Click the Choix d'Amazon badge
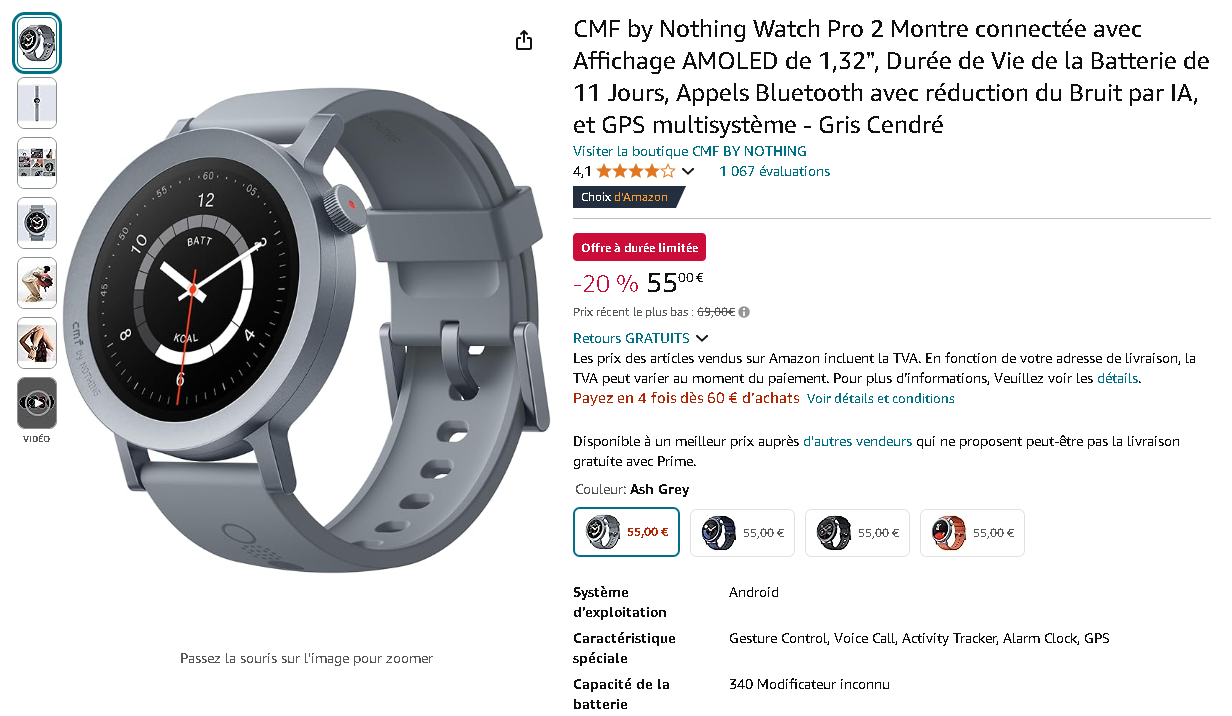The width and height of the screenshot is (1232, 716). click(626, 197)
